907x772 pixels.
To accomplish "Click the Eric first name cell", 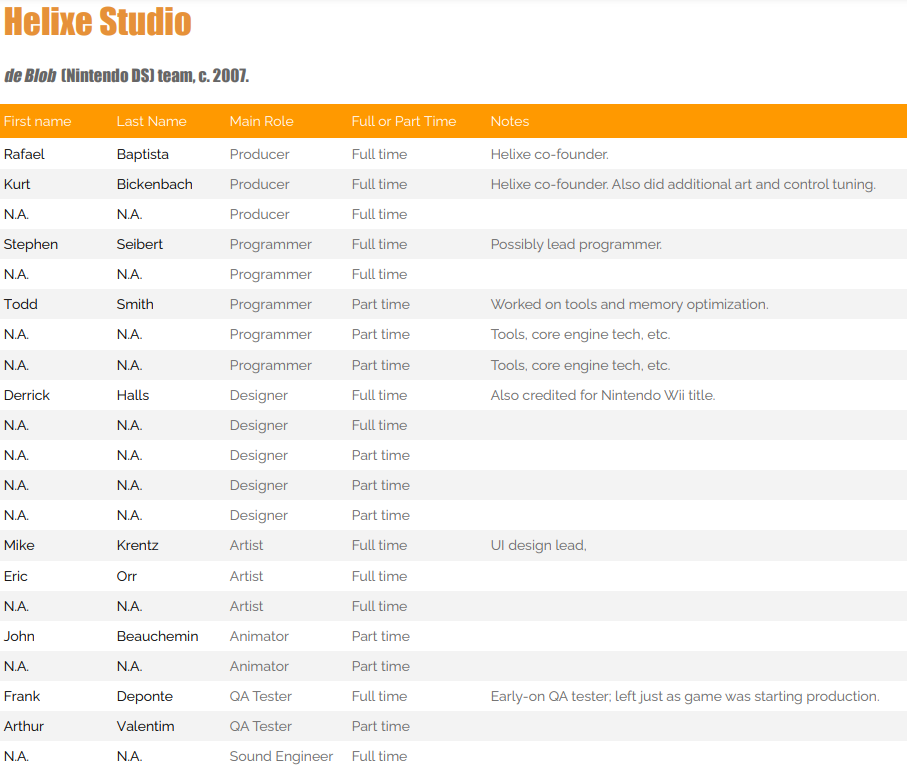I will coord(16,577).
